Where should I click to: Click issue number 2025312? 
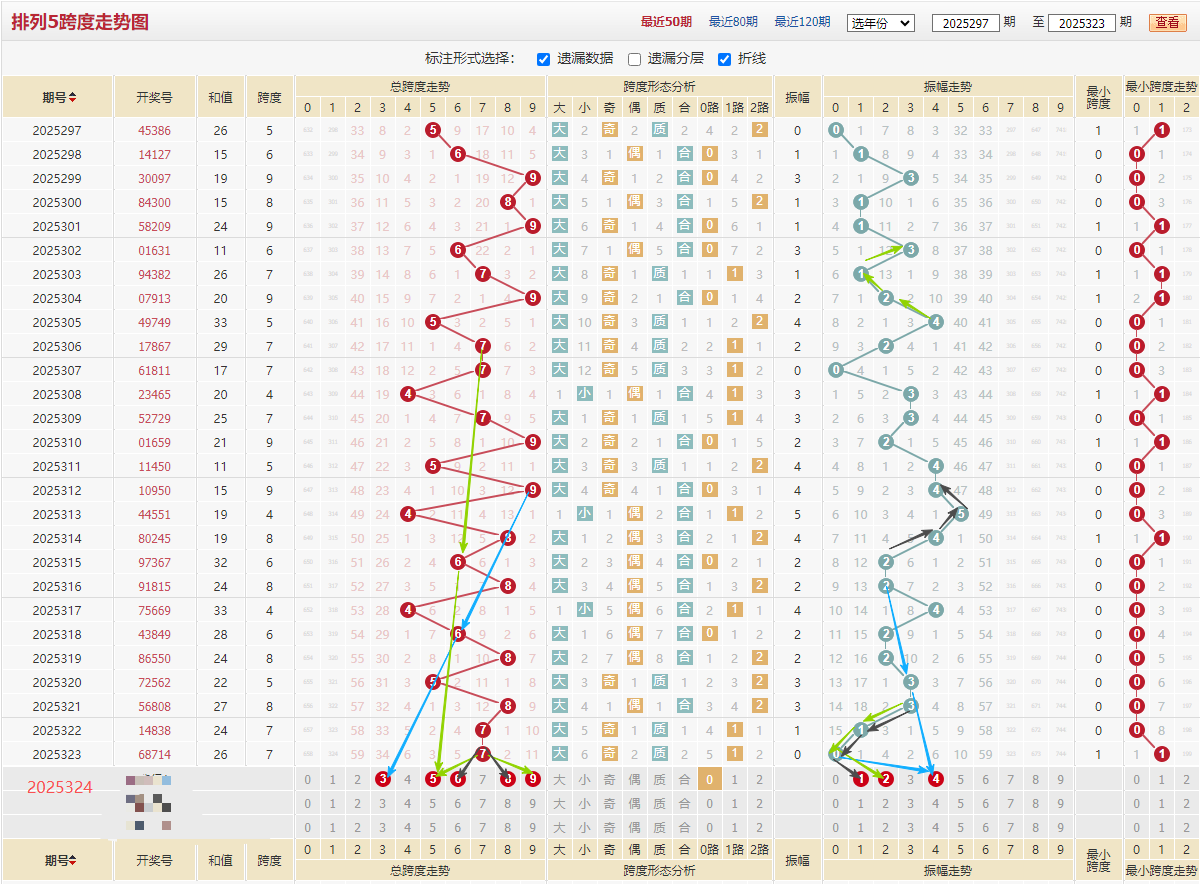pos(57,490)
